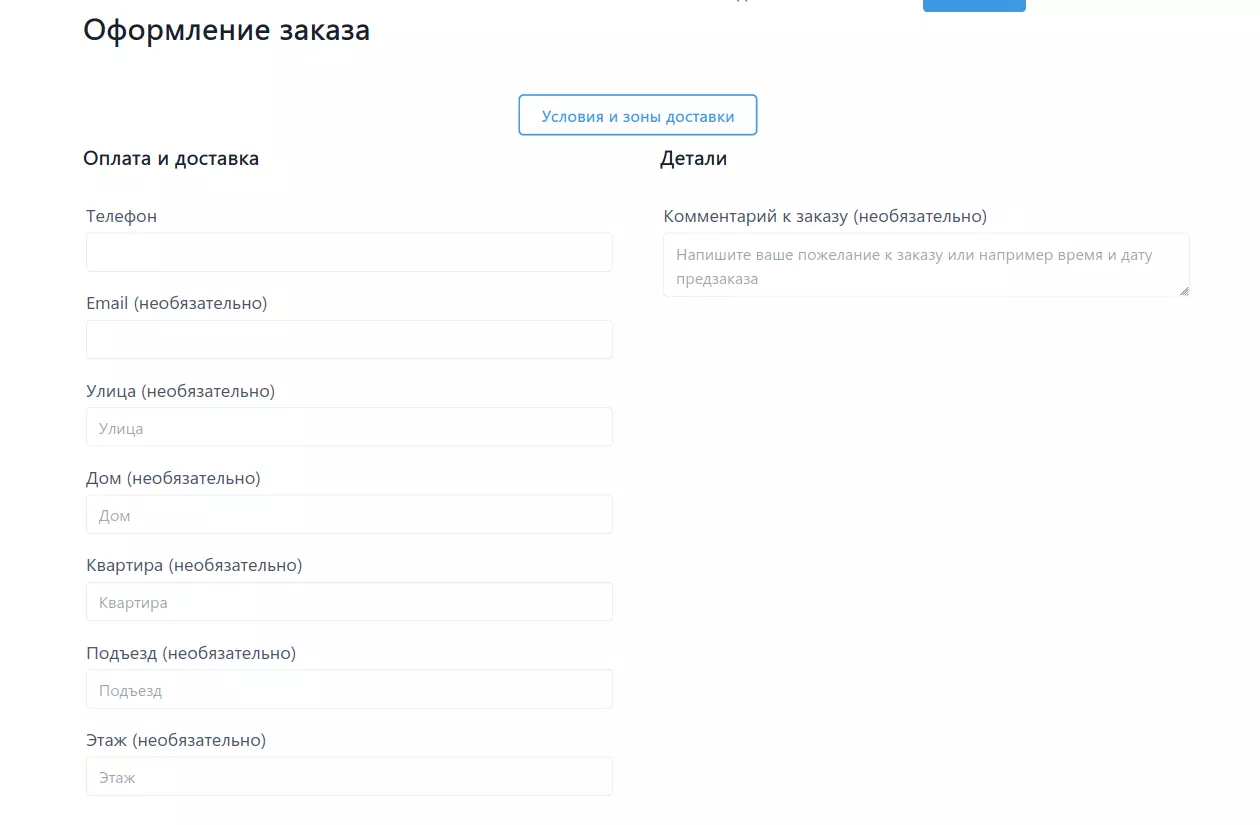Click the Детали section heading
This screenshot has height=825, width=1260.
693,158
